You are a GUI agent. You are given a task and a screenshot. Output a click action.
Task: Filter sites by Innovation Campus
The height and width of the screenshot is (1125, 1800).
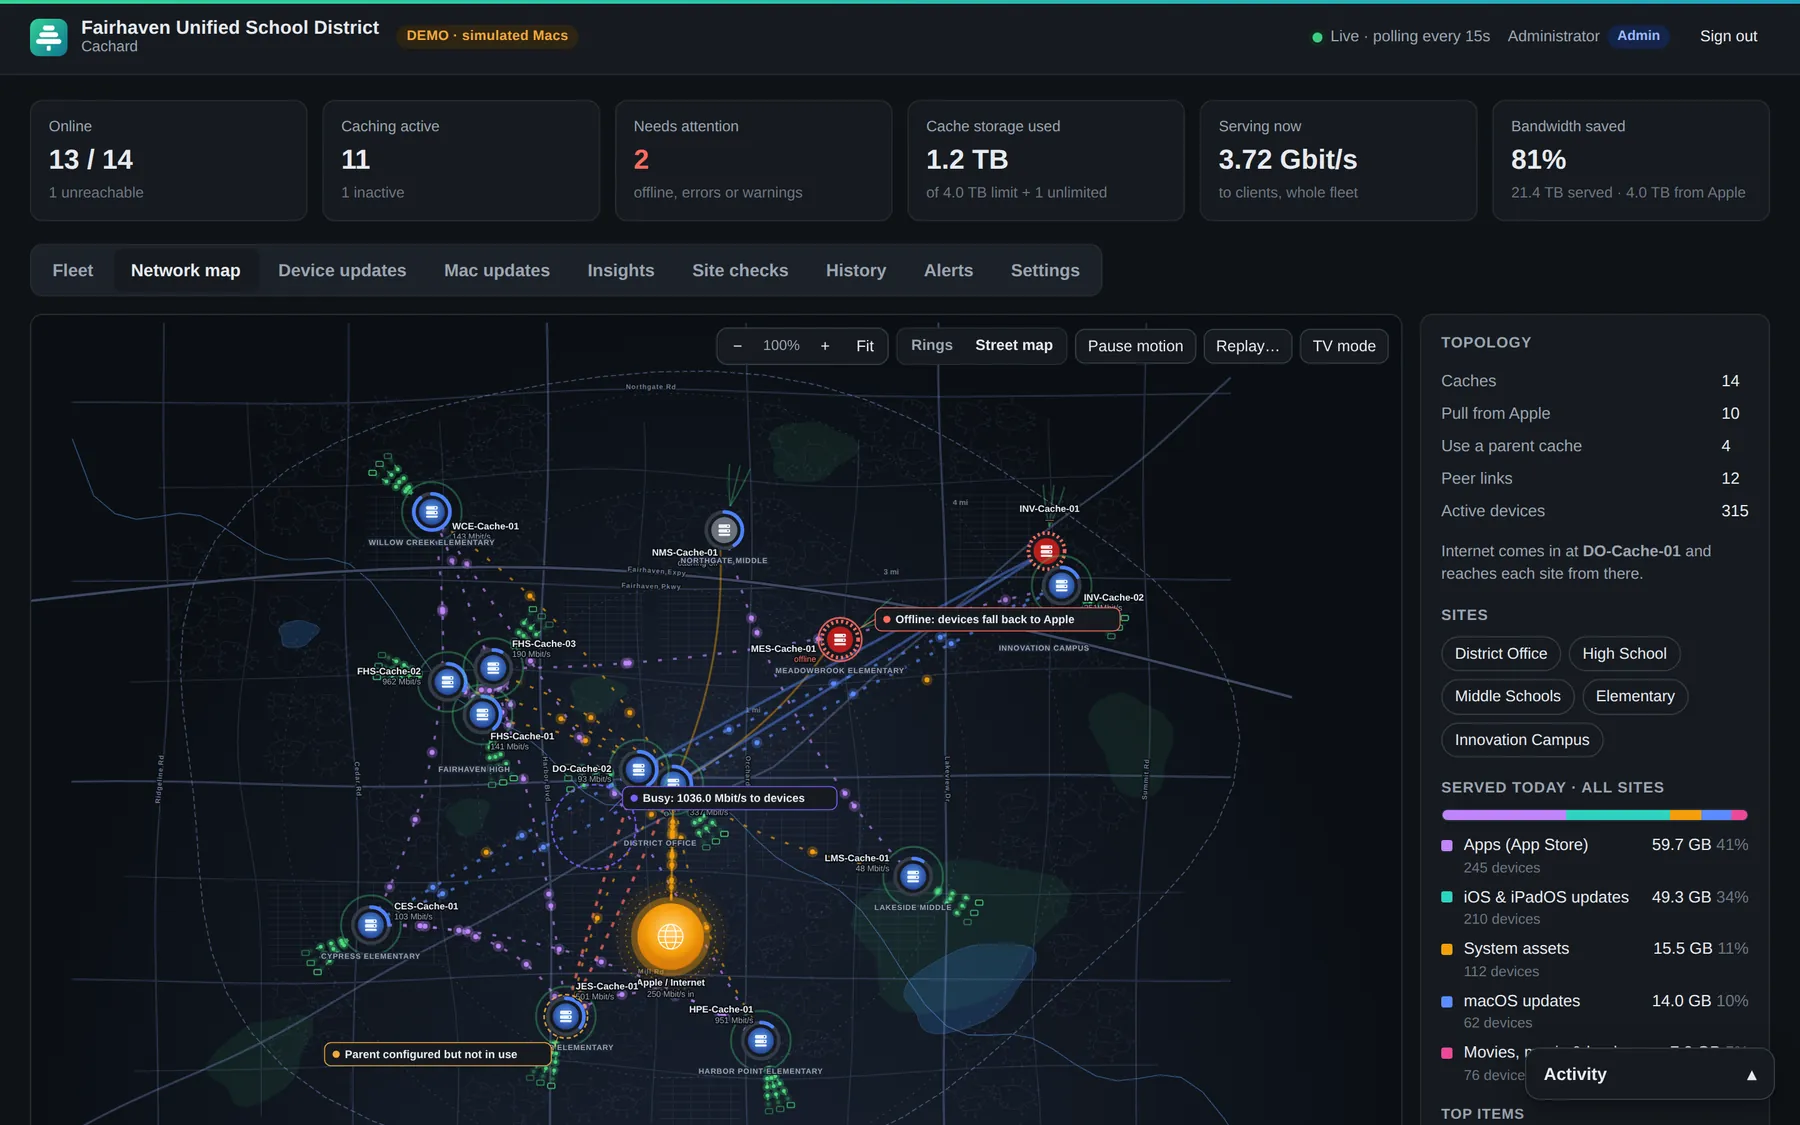pyautogui.click(x=1521, y=740)
